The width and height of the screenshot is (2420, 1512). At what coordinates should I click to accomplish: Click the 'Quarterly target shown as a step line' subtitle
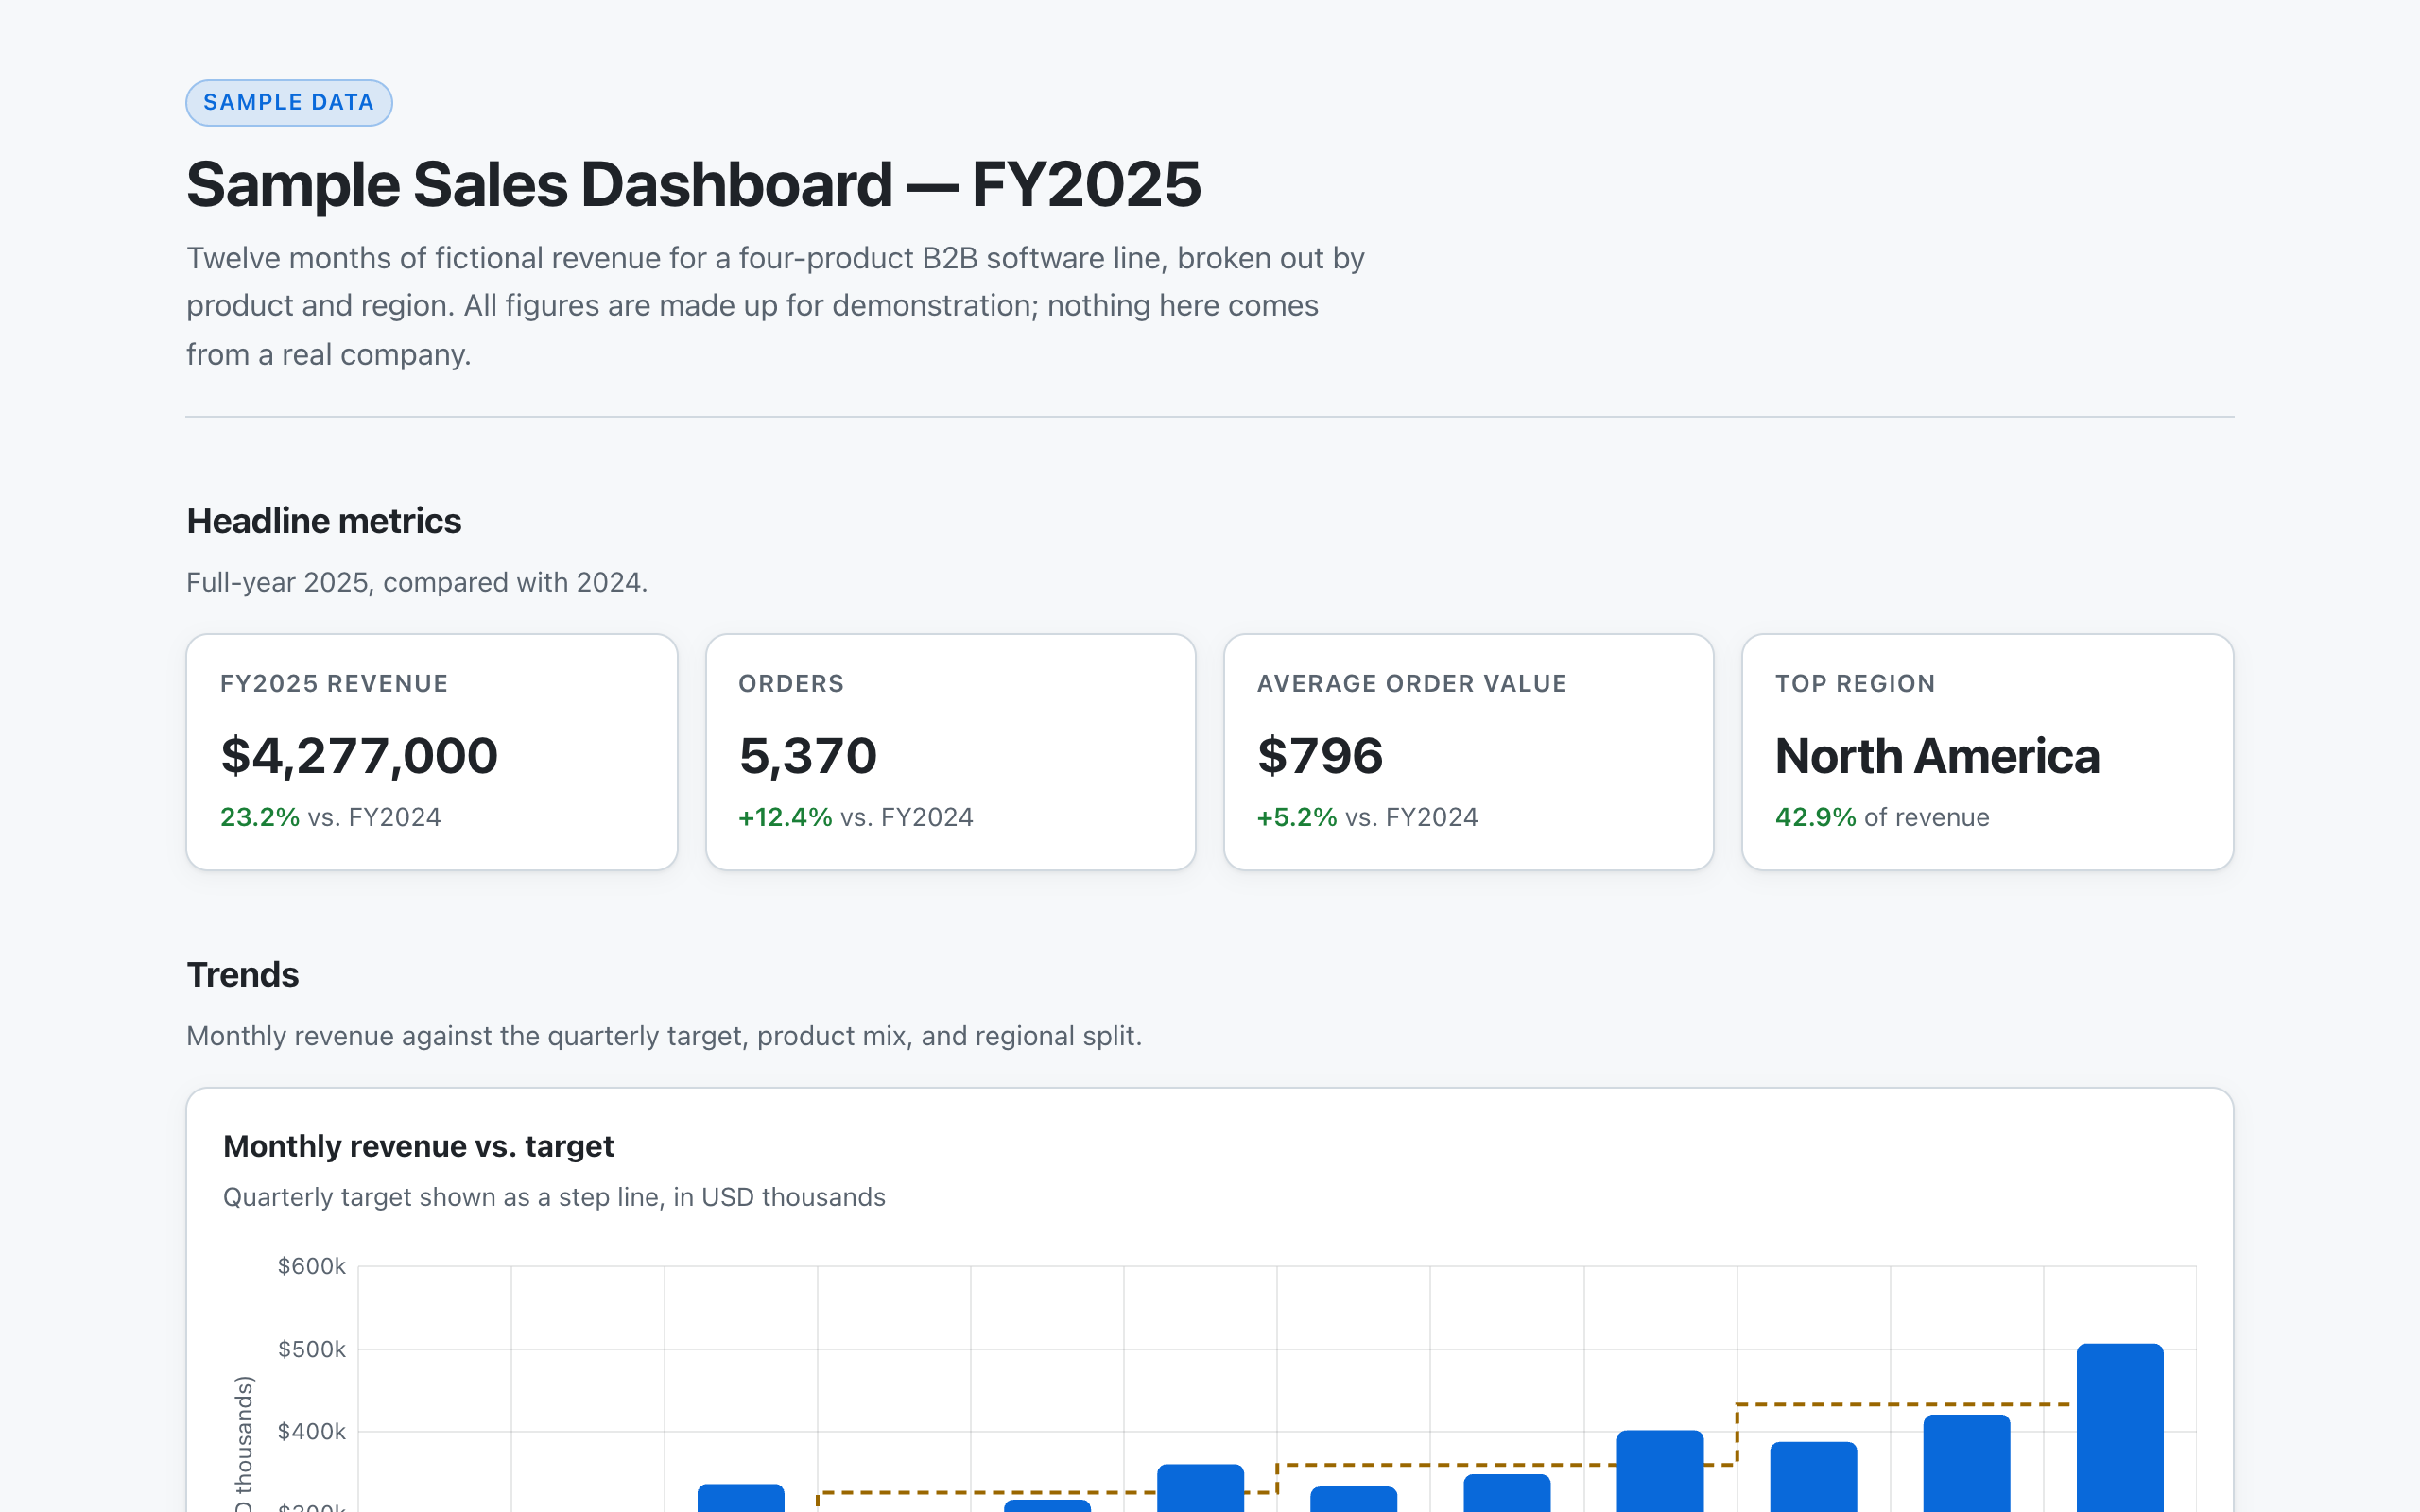pyautogui.click(x=554, y=1197)
